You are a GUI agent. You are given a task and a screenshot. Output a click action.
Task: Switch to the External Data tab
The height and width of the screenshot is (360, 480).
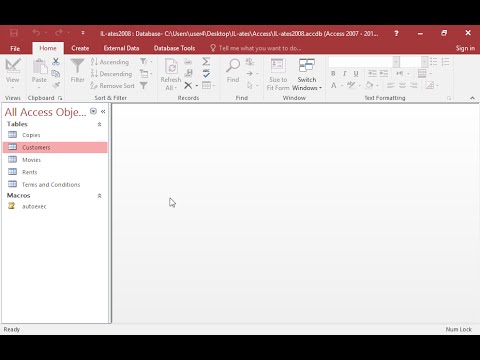(x=121, y=48)
